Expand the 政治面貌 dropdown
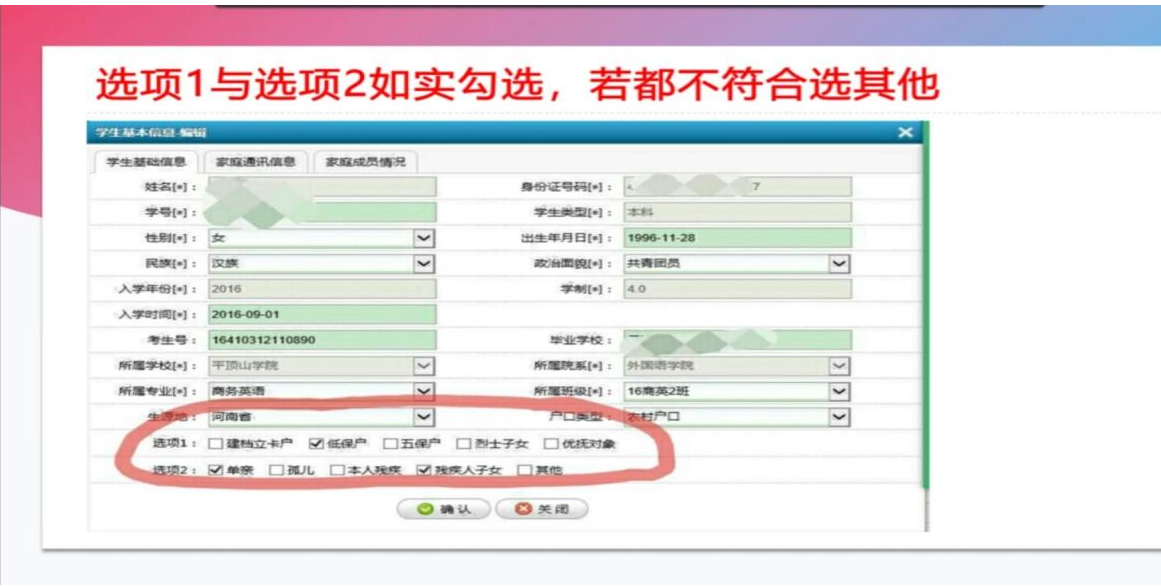This screenshot has height=586, width=1161. tap(840, 264)
